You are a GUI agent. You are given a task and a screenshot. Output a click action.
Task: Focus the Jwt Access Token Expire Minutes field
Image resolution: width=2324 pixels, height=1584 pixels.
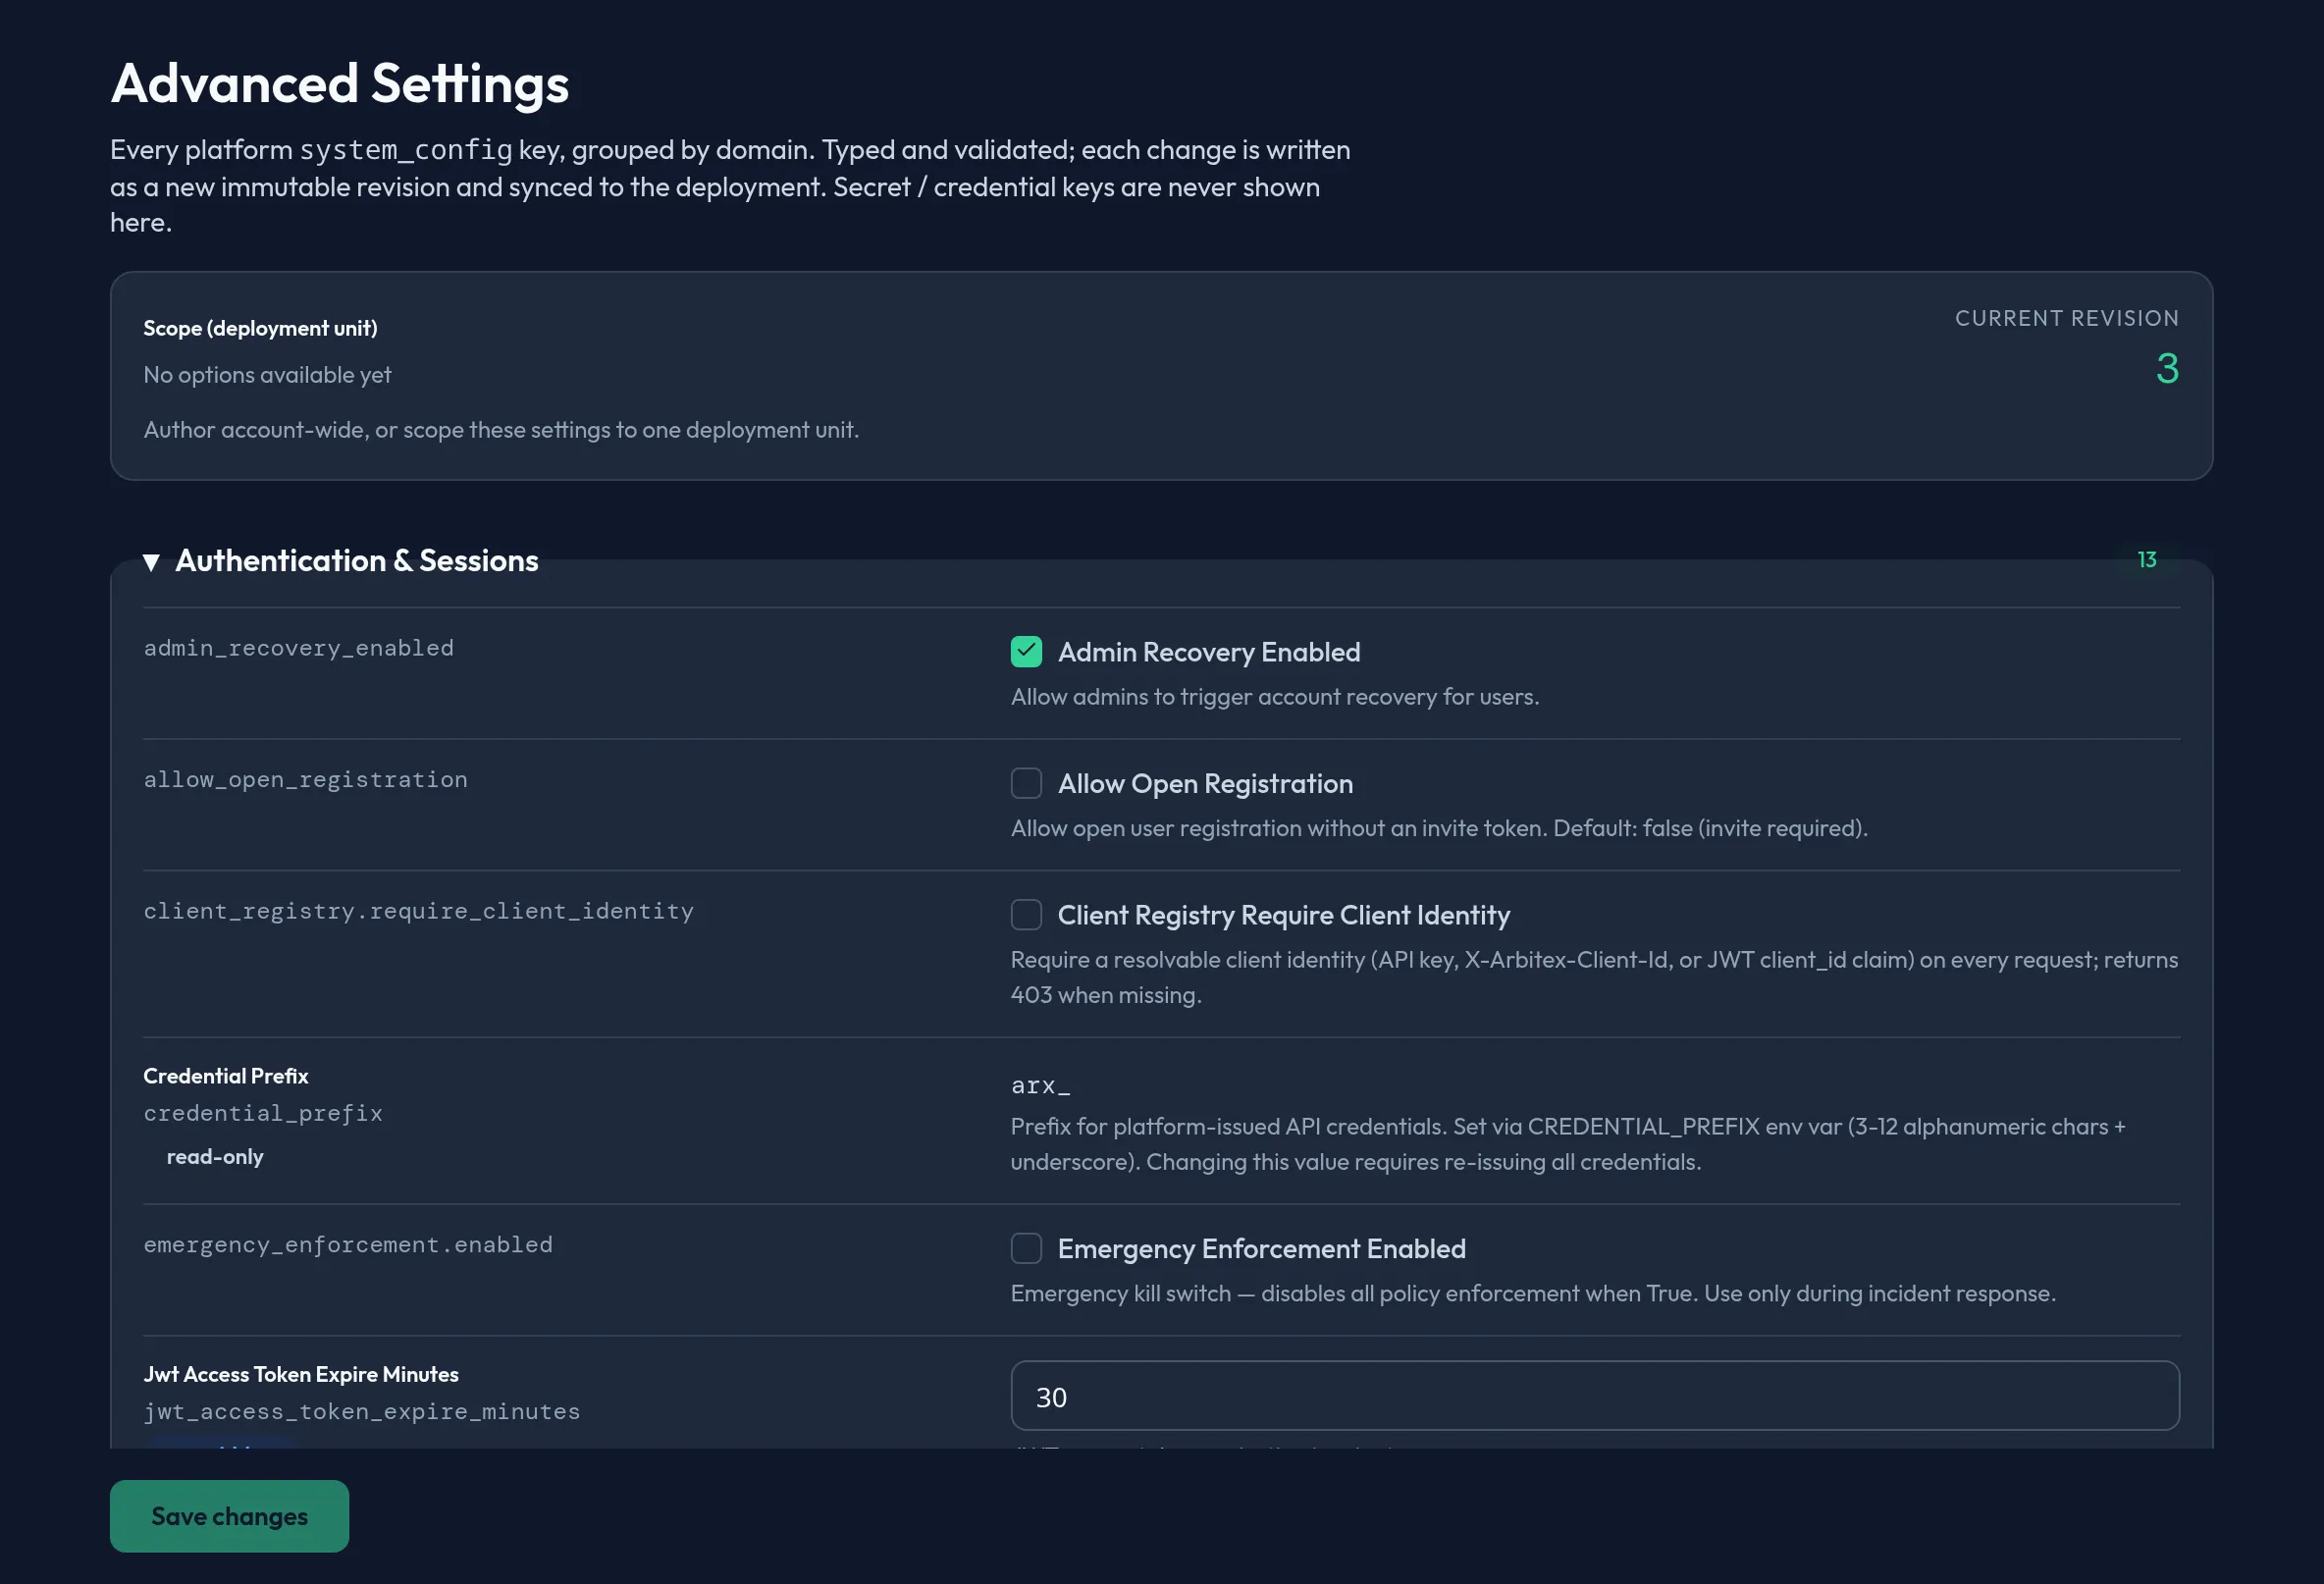pos(1595,1396)
